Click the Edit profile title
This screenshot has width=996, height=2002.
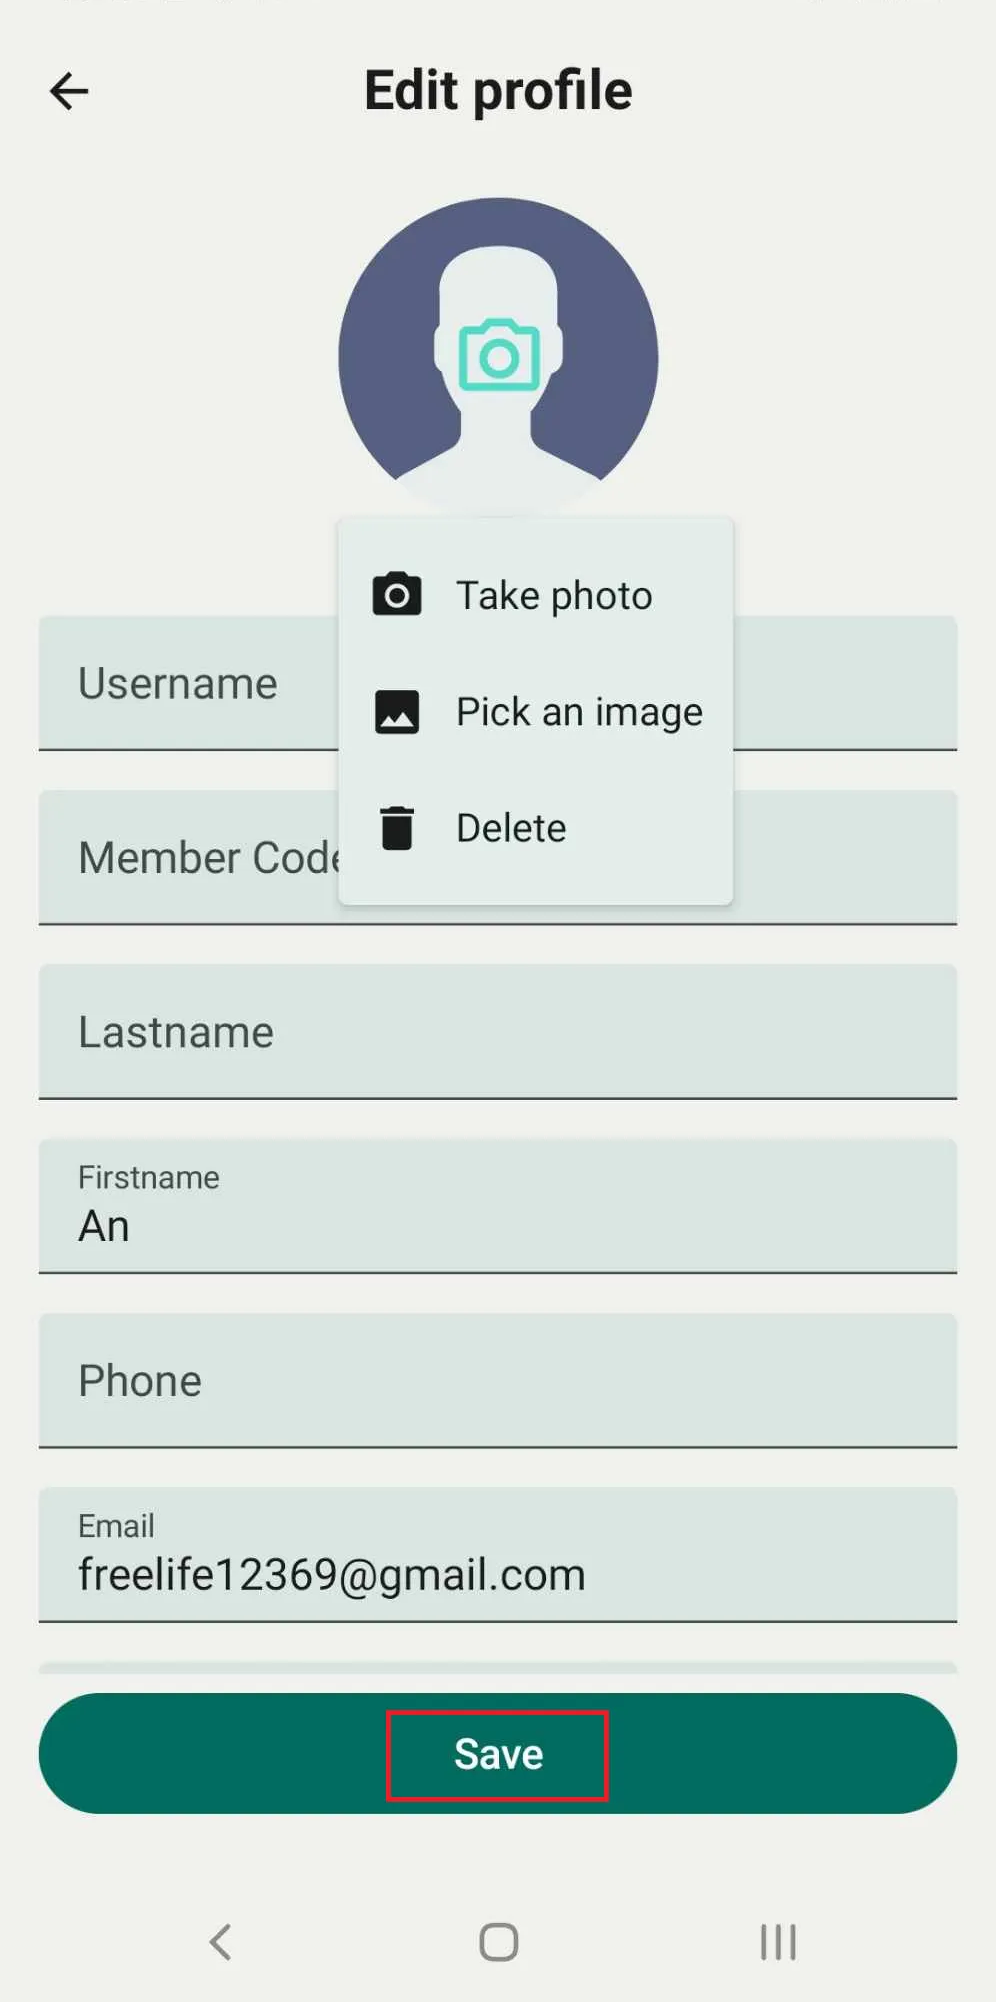[x=498, y=91]
